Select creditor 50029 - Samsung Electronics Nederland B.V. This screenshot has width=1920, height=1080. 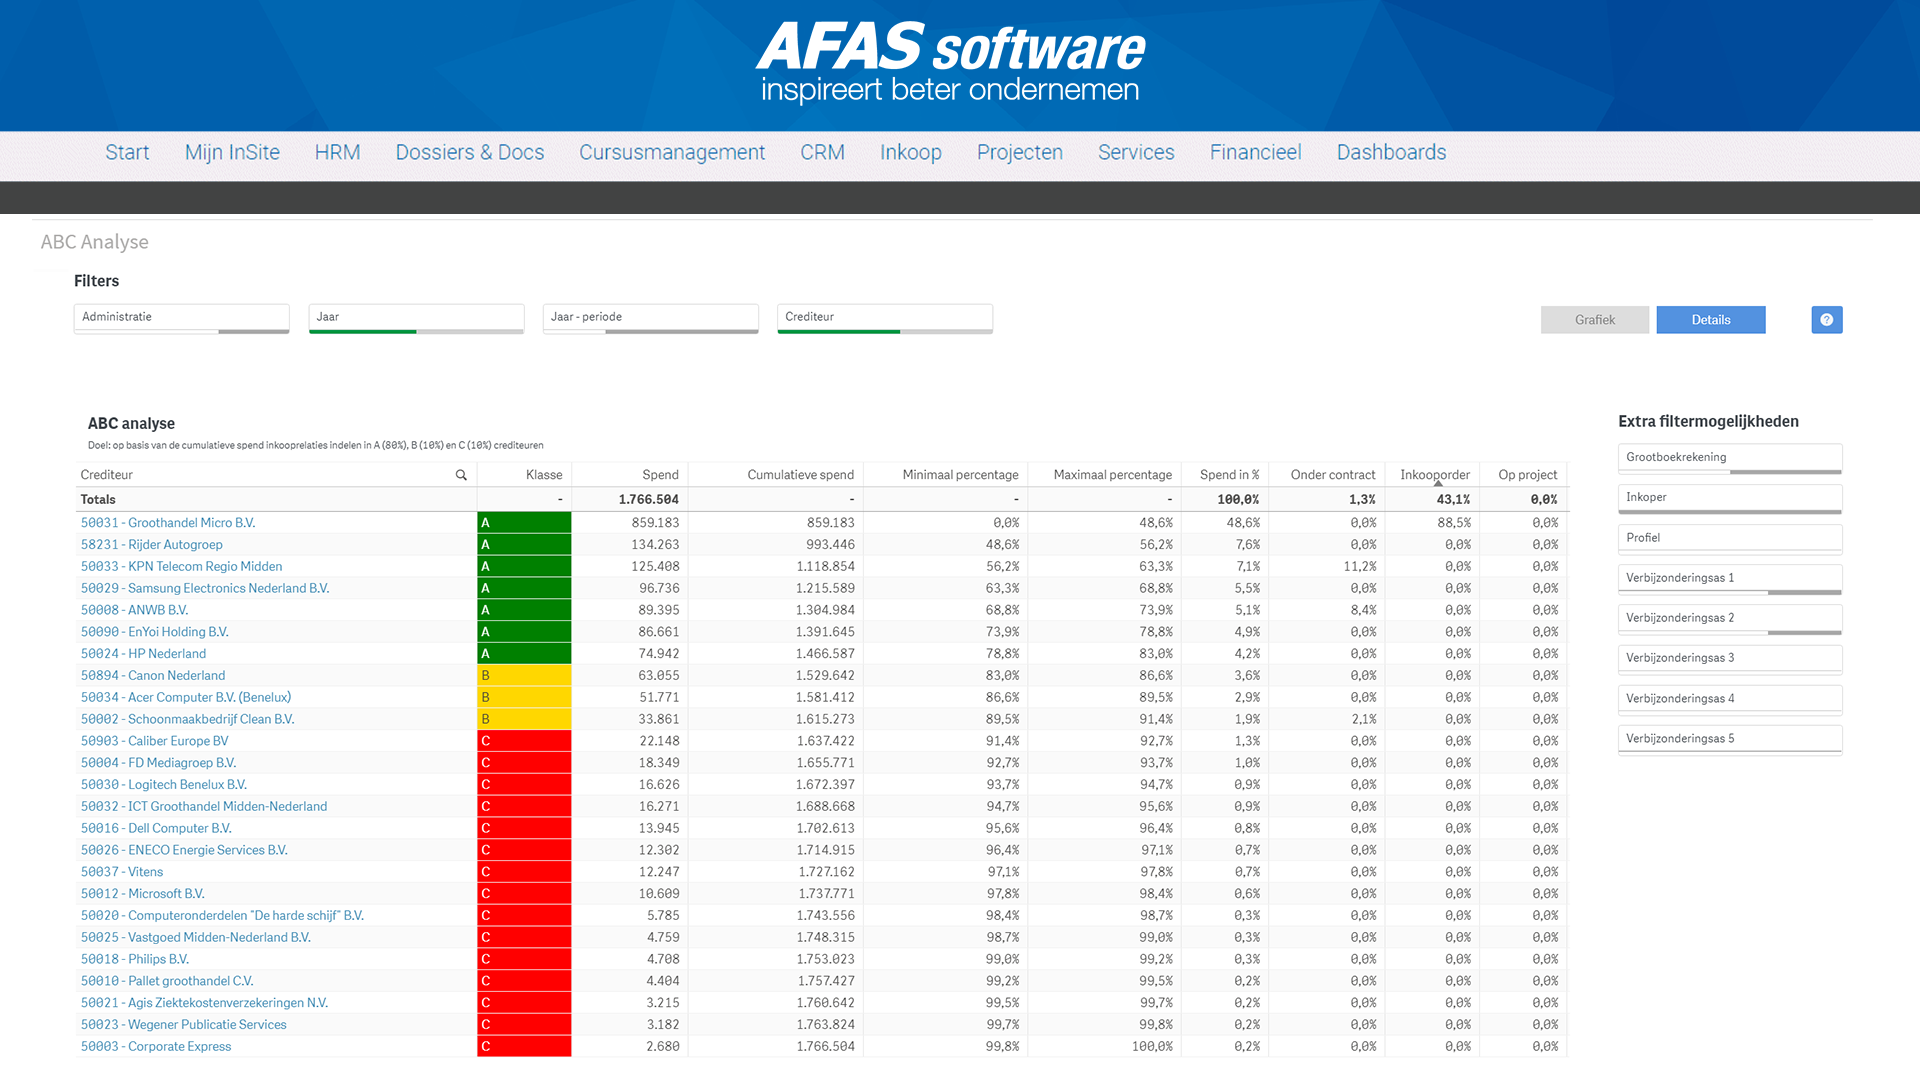tap(205, 589)
